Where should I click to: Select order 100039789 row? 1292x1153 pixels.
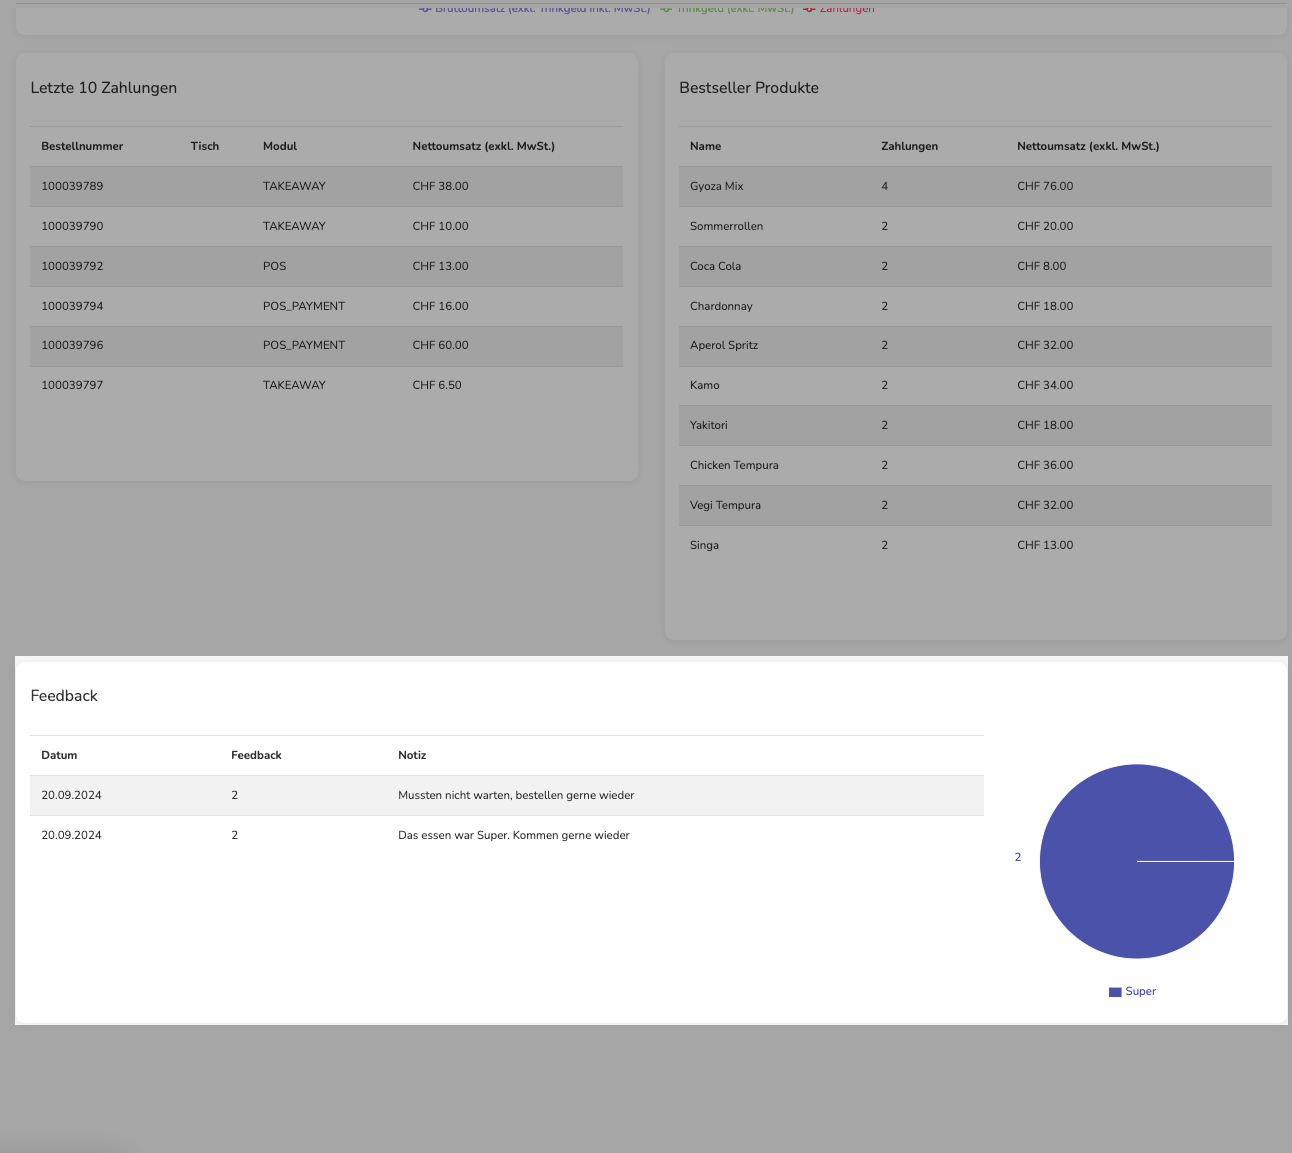326,187
